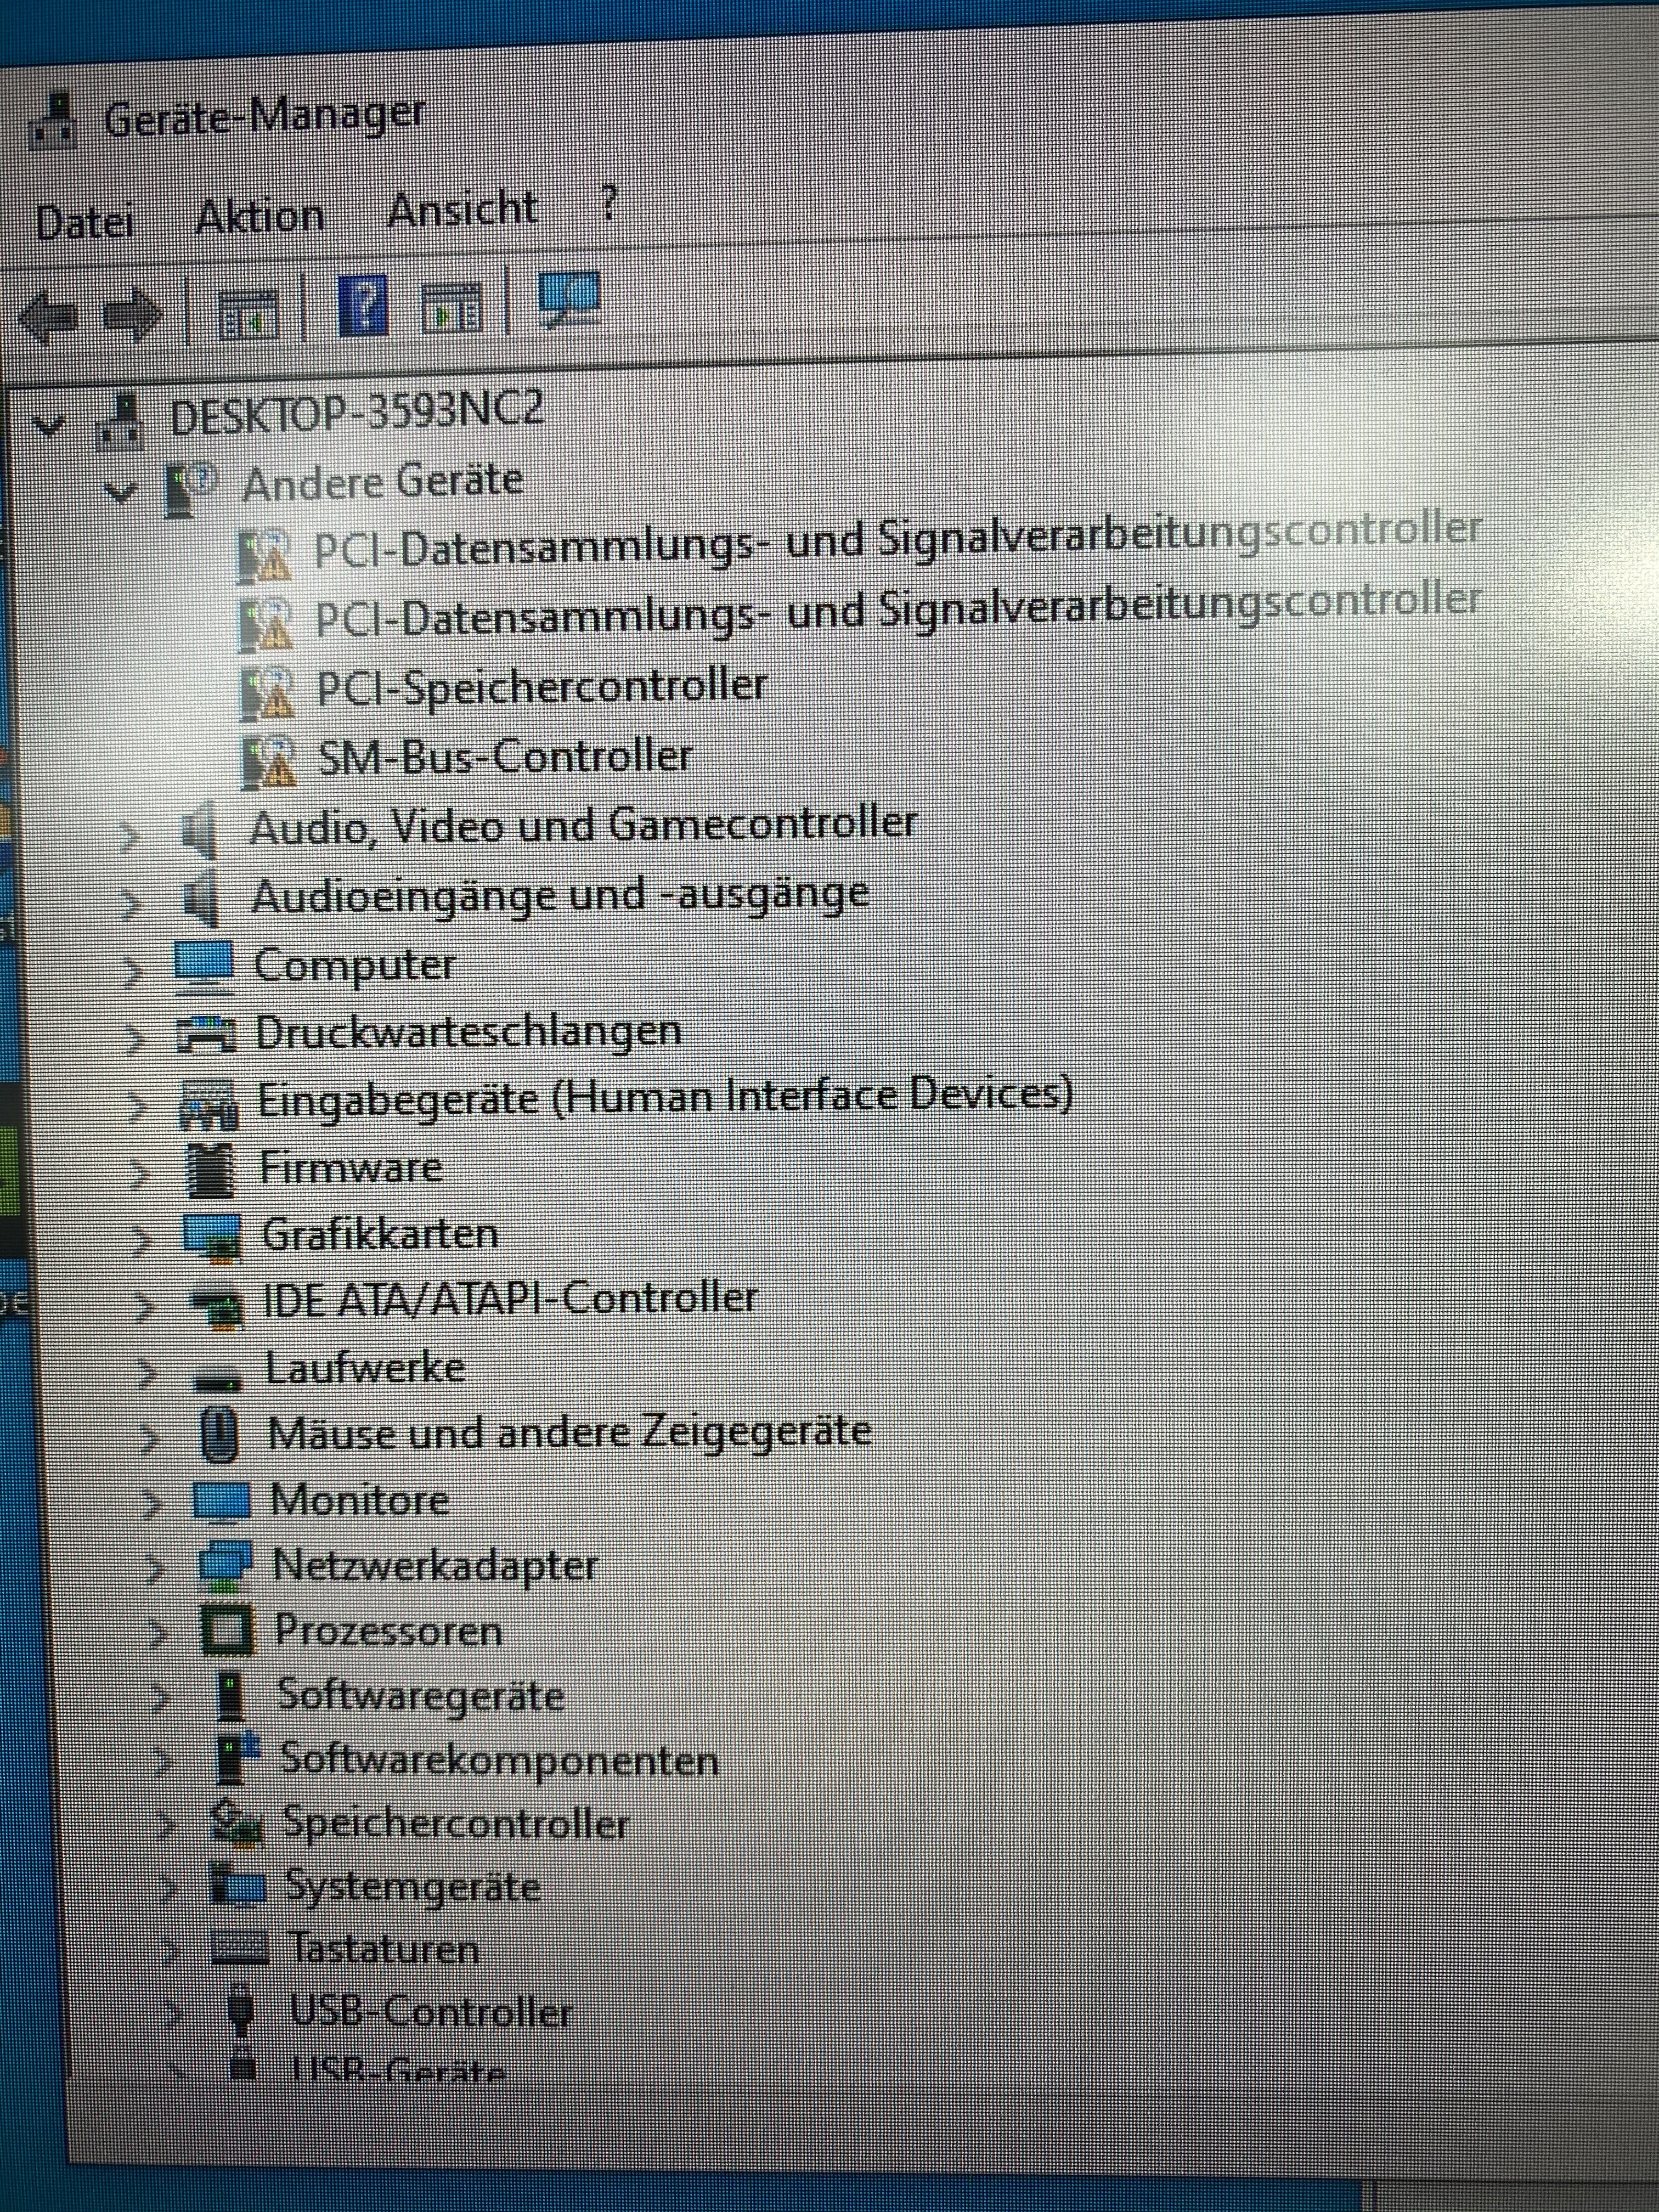This screenshot has height=2212, width=1659.
Task: Open the Aktion menu
Action: point(260,216)
